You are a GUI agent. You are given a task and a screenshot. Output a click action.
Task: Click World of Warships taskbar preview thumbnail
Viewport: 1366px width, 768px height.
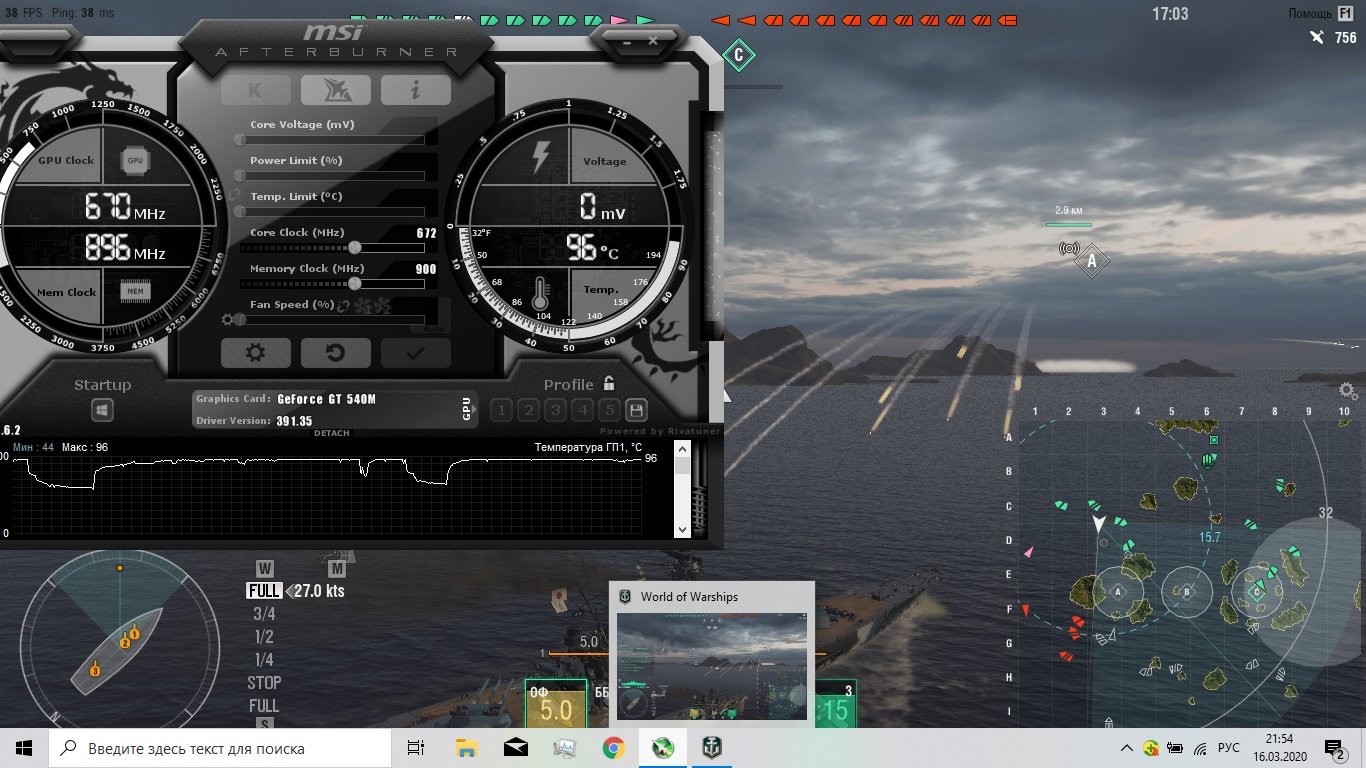pyautogui.click(x=712, y=666)
